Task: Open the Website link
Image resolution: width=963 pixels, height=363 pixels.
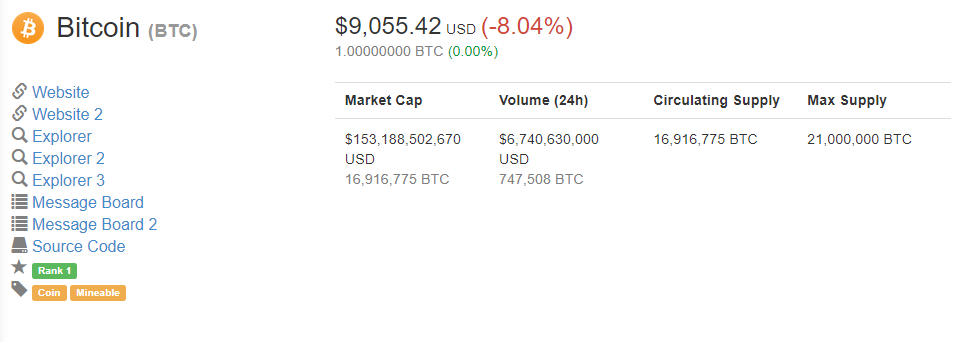Action: click(x=61, y=92)
